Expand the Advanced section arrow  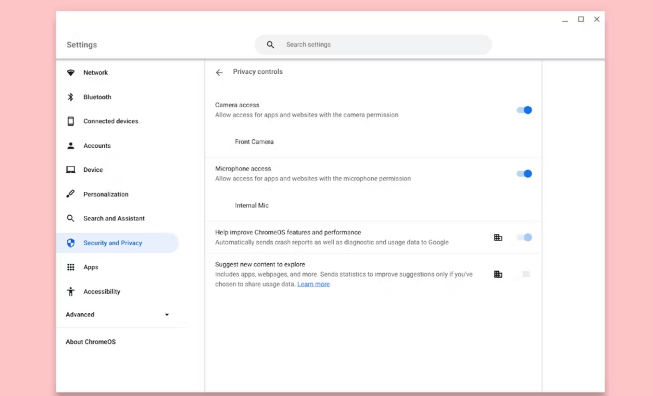click(x=167, y=315)
